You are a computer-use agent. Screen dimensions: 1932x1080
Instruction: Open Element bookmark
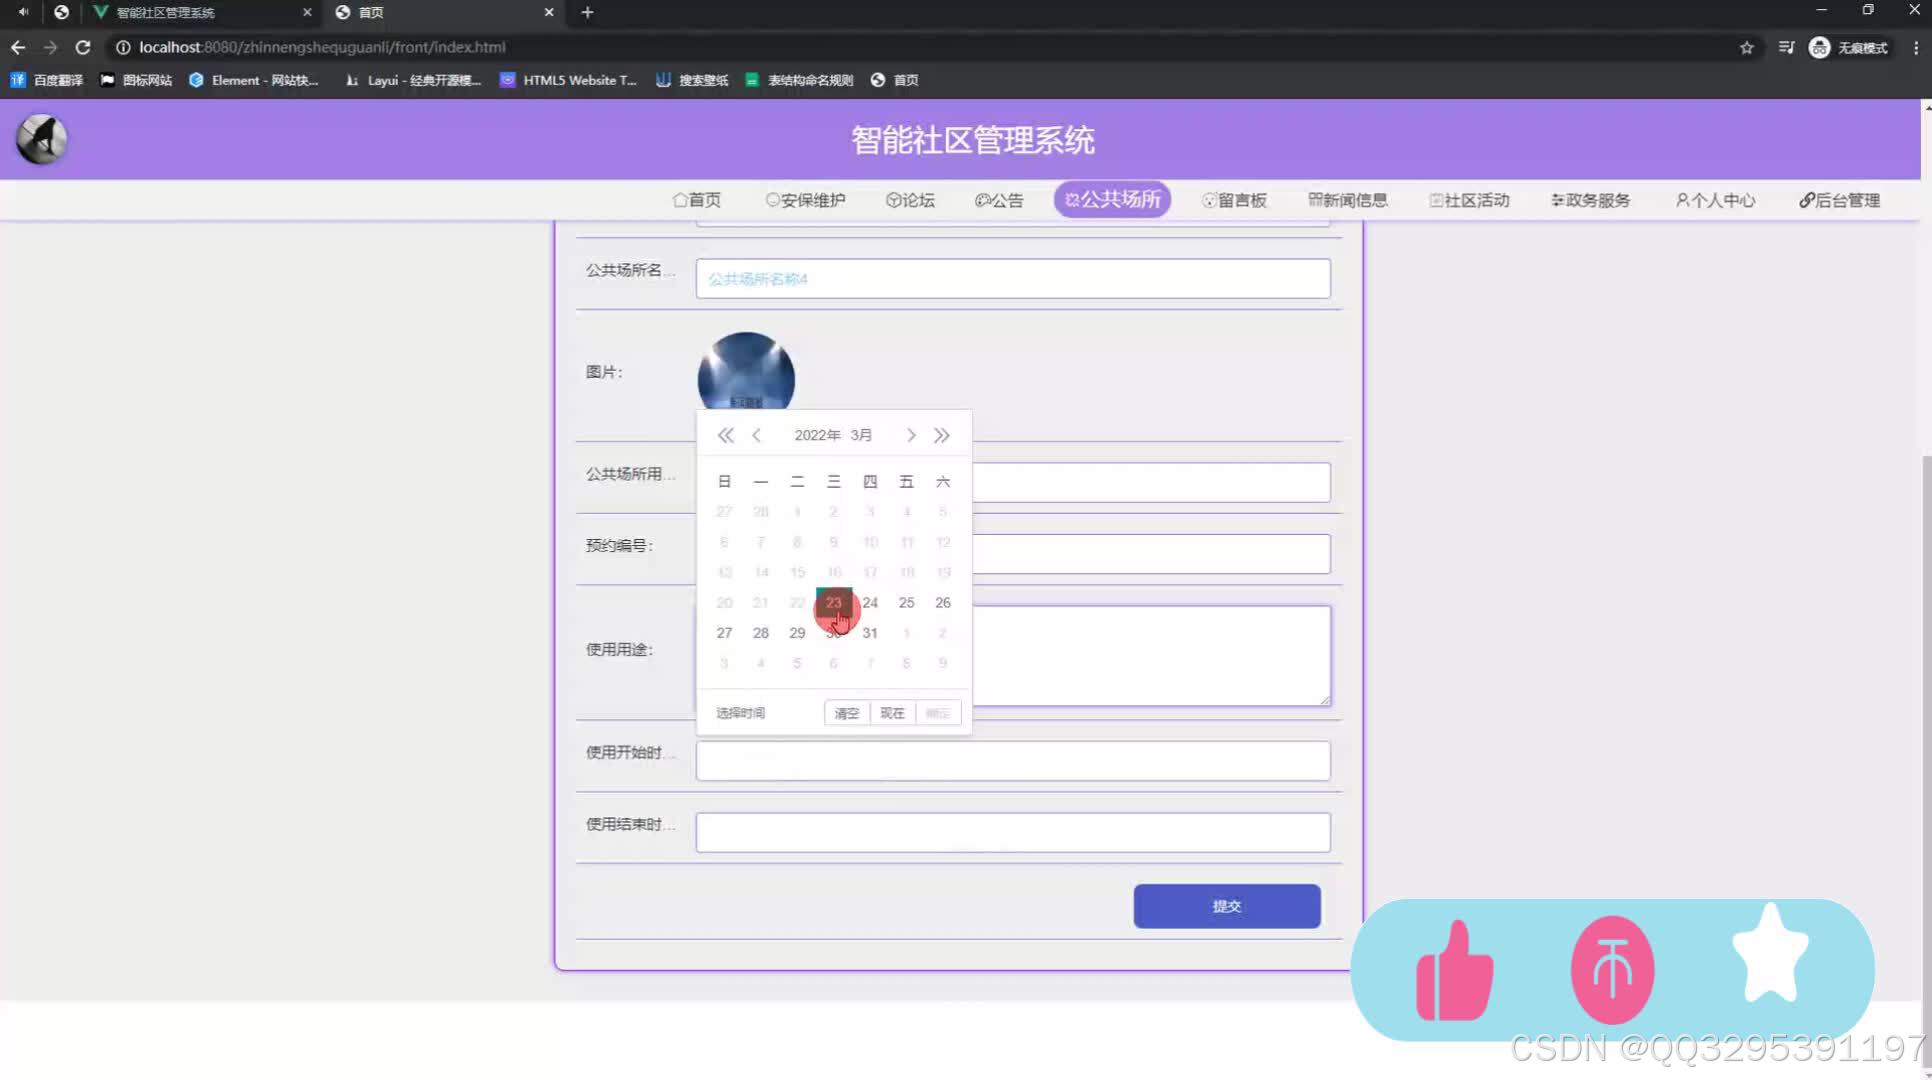click(x=254, y=80)
